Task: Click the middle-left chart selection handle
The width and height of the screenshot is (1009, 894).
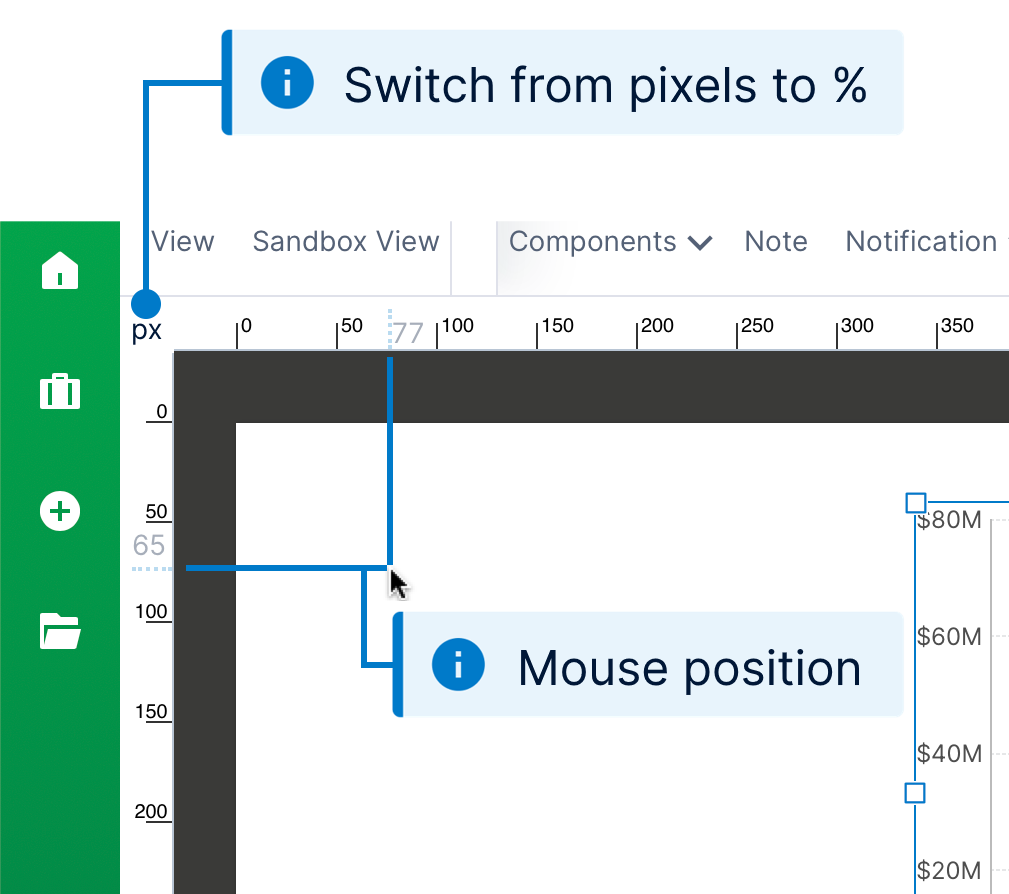Action: 915,793
